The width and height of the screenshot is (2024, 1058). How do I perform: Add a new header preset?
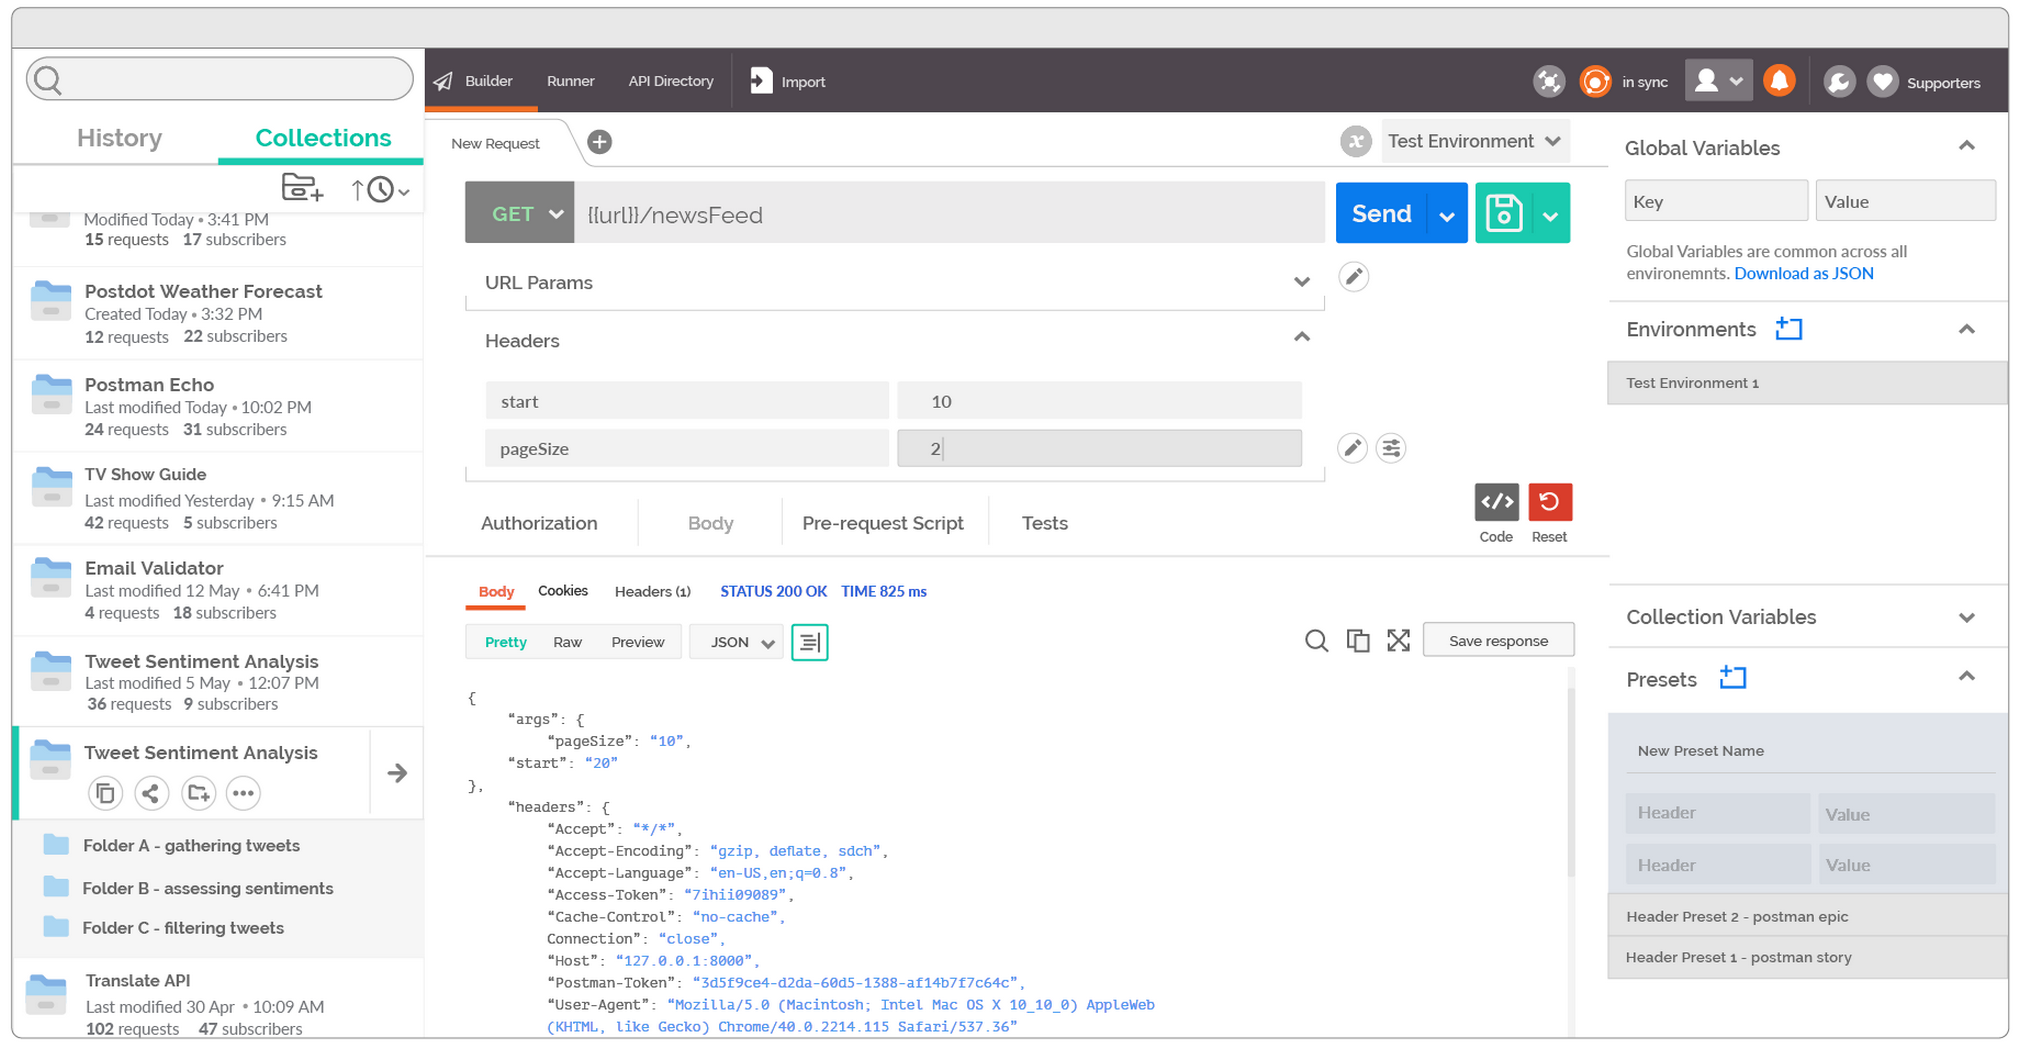coord(1733,677)
